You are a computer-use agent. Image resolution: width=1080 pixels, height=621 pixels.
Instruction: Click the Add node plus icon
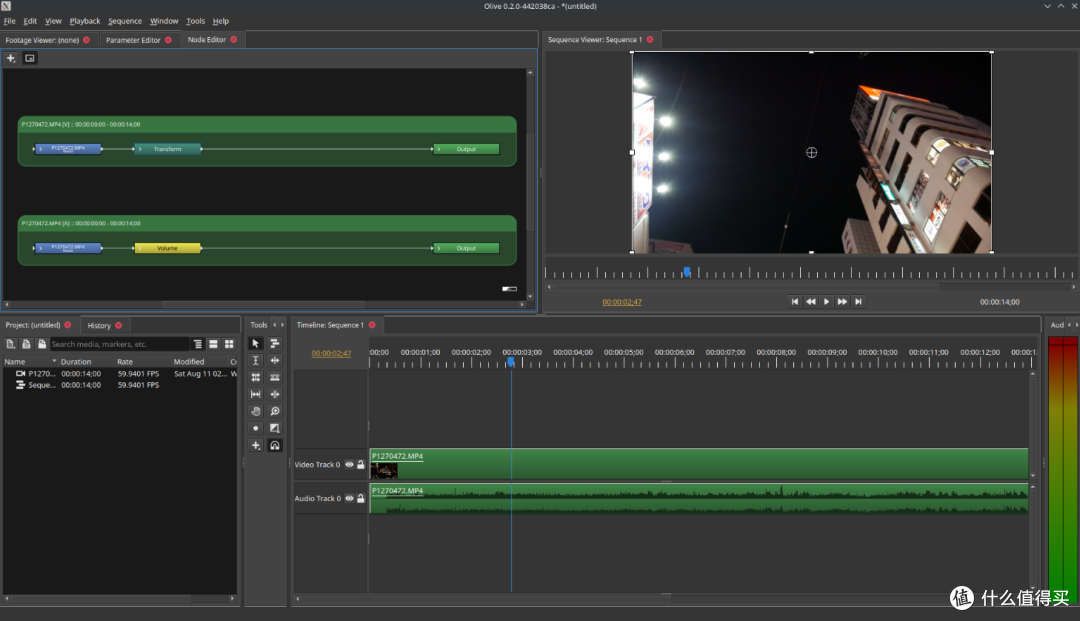pos(10,59)
